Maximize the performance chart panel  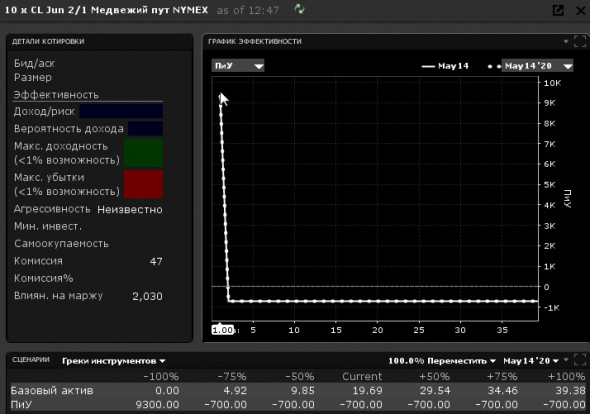580,41
